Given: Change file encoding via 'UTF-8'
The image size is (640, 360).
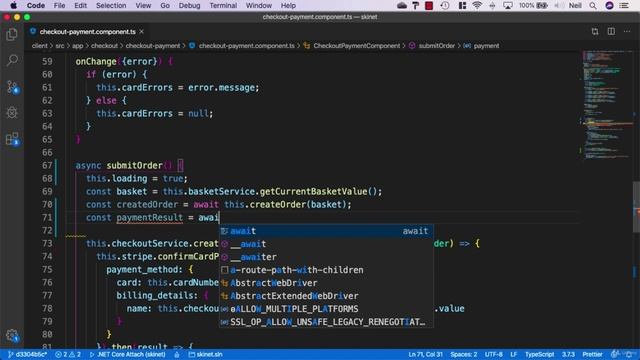Looking at the screenshot, I should click(493, 354).
